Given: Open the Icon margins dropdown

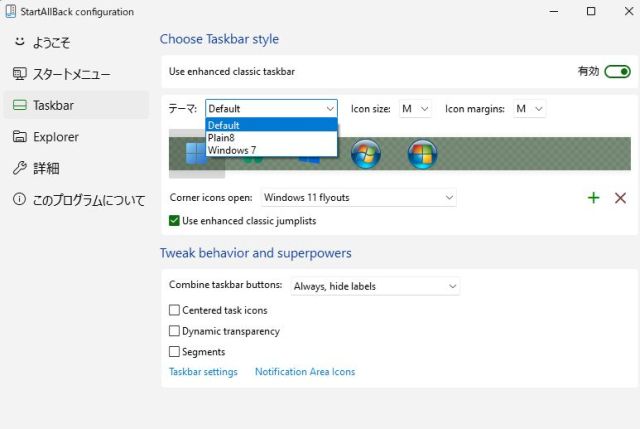Looking at the screenshot, I should [529, 109].
